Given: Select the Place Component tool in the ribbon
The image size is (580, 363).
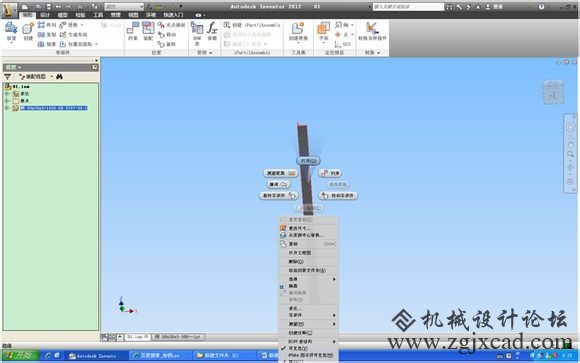Looking at the screenshot, I should [11, 32].
